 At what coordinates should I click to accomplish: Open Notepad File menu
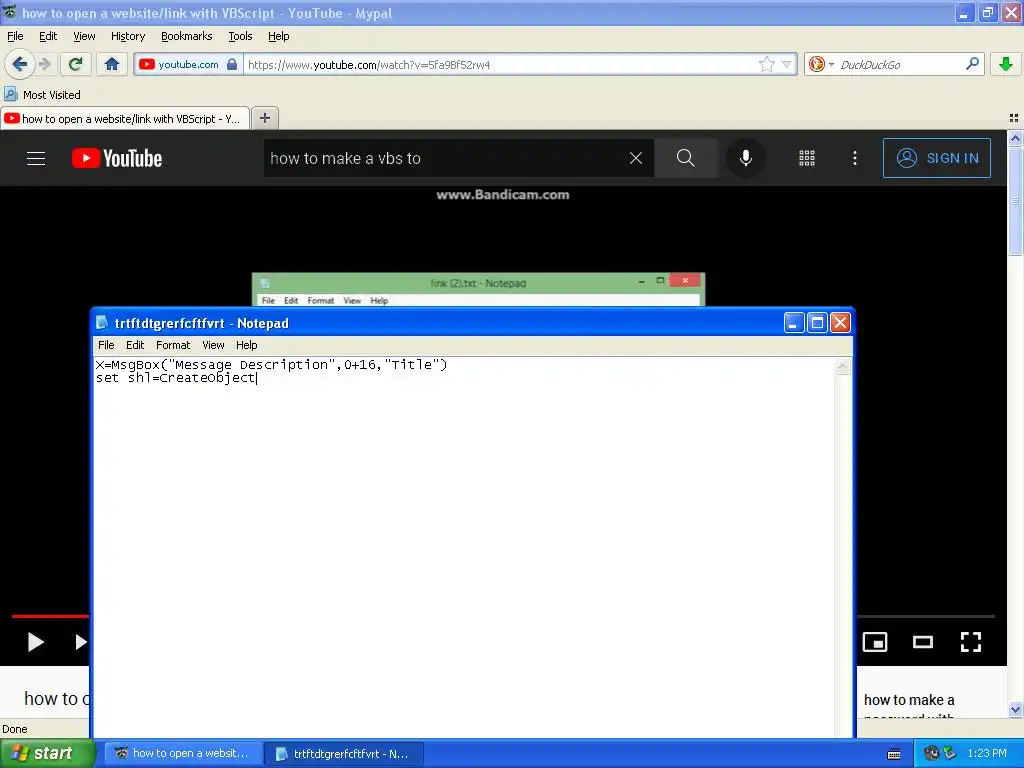106,345
